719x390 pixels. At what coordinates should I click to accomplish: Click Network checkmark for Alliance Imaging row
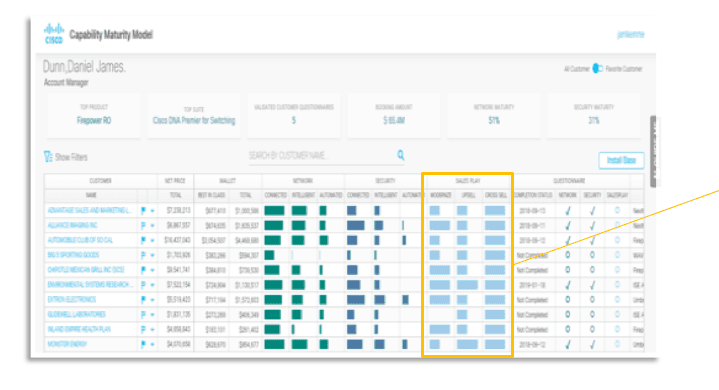[568, 225]
